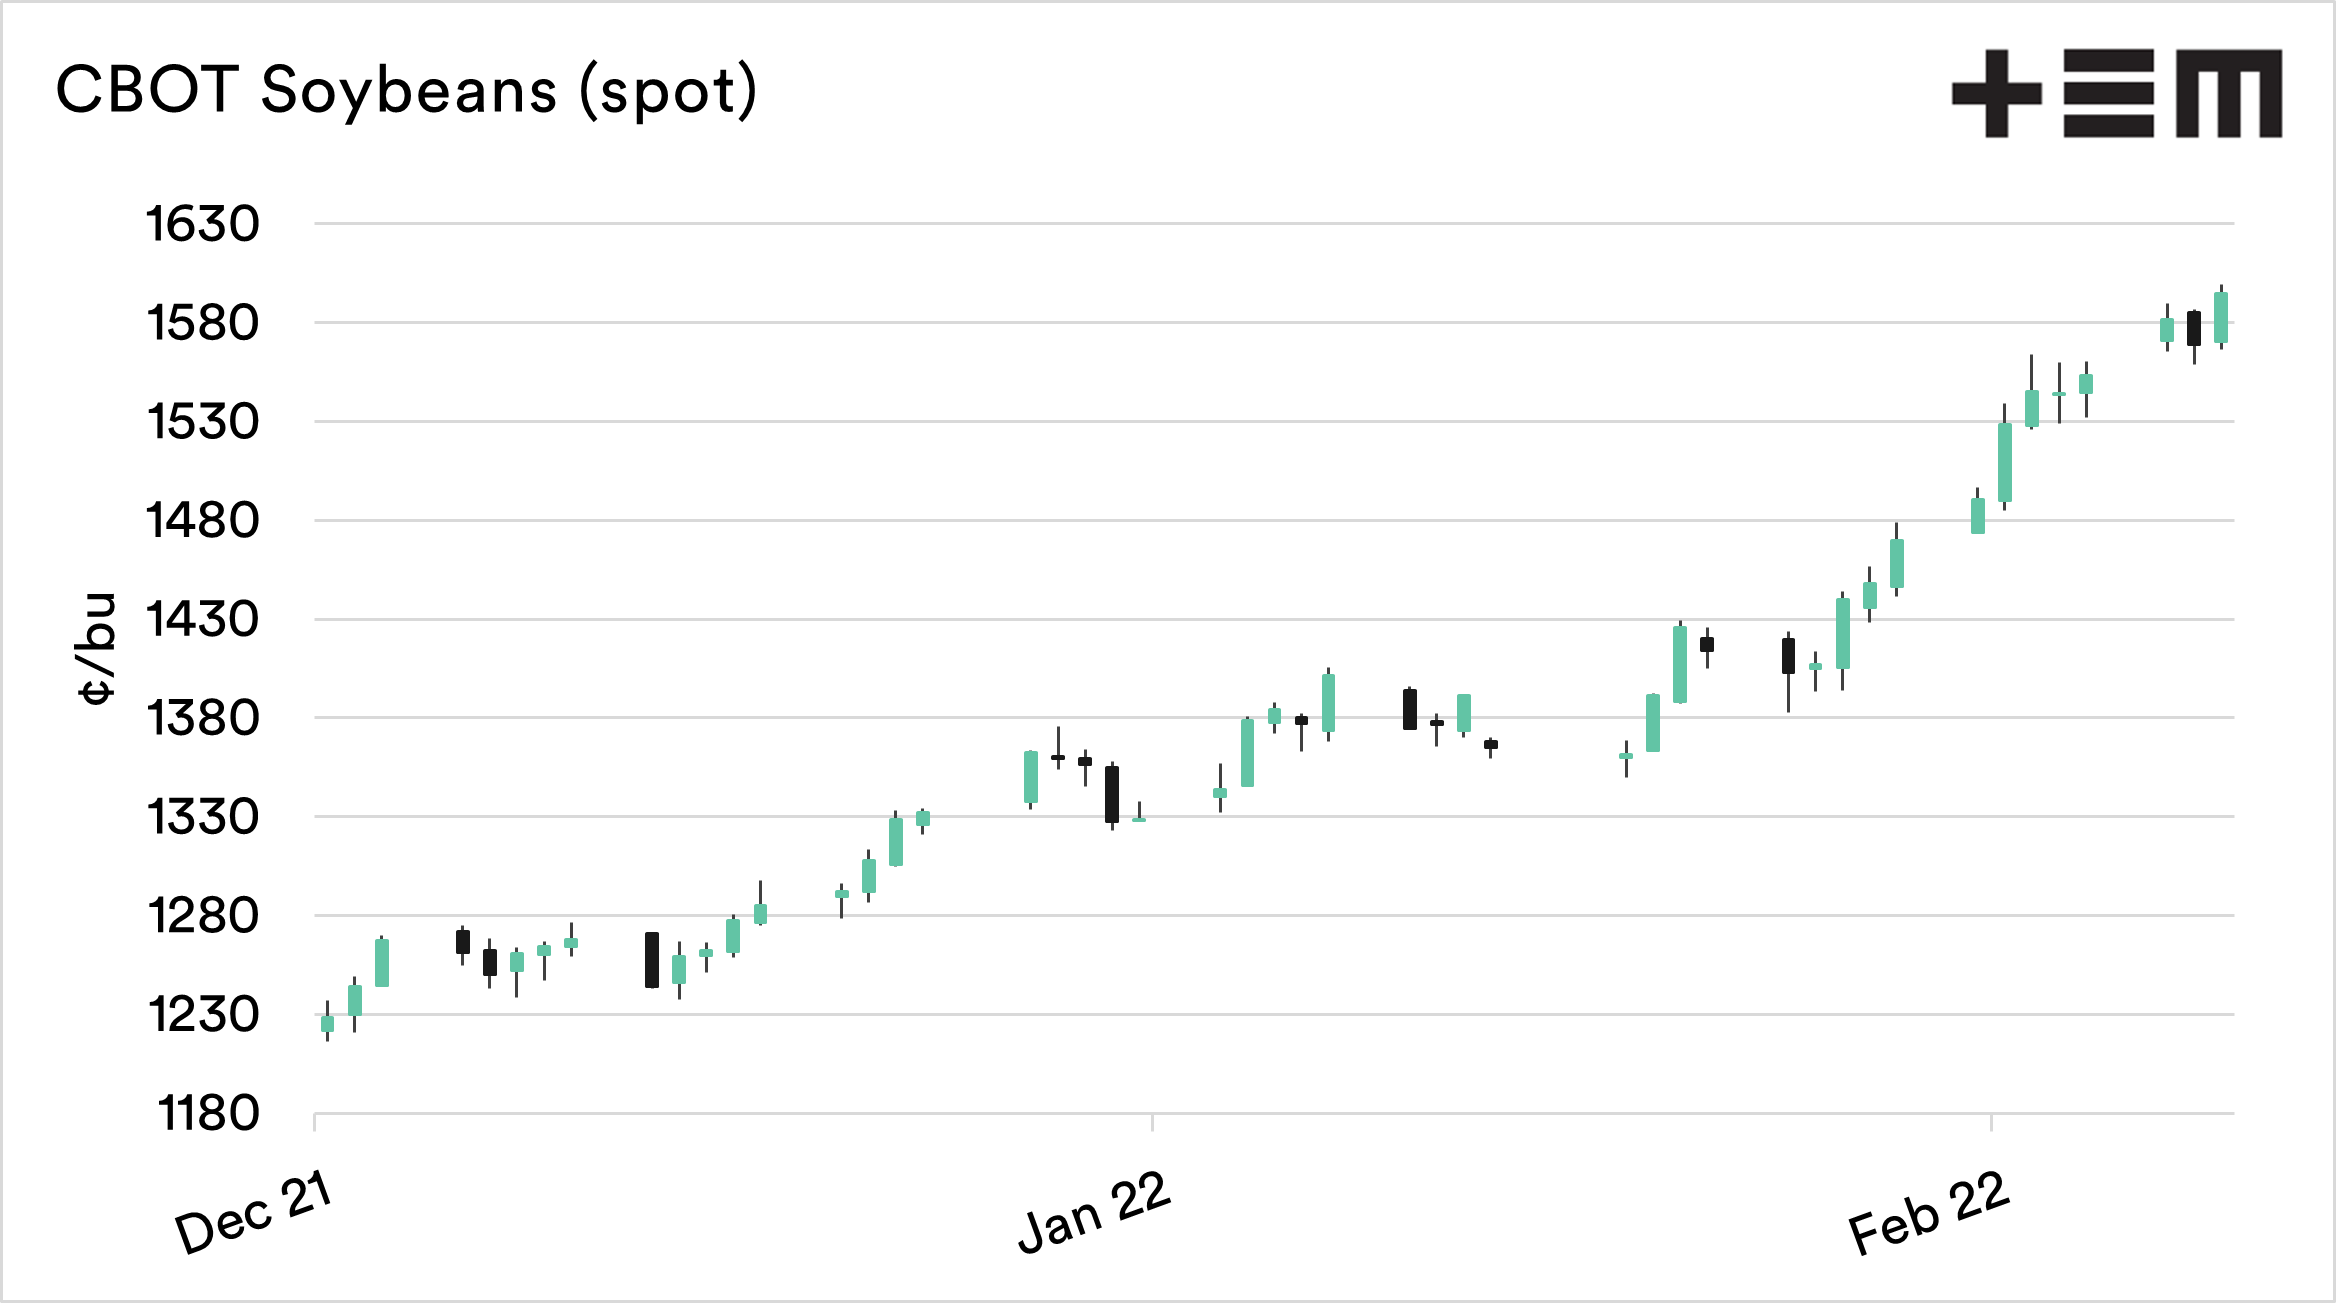This screenshot has width=2336, height=1303.
Task: Click the first green candle on the chart
Action: click(x=327, y=1023)
